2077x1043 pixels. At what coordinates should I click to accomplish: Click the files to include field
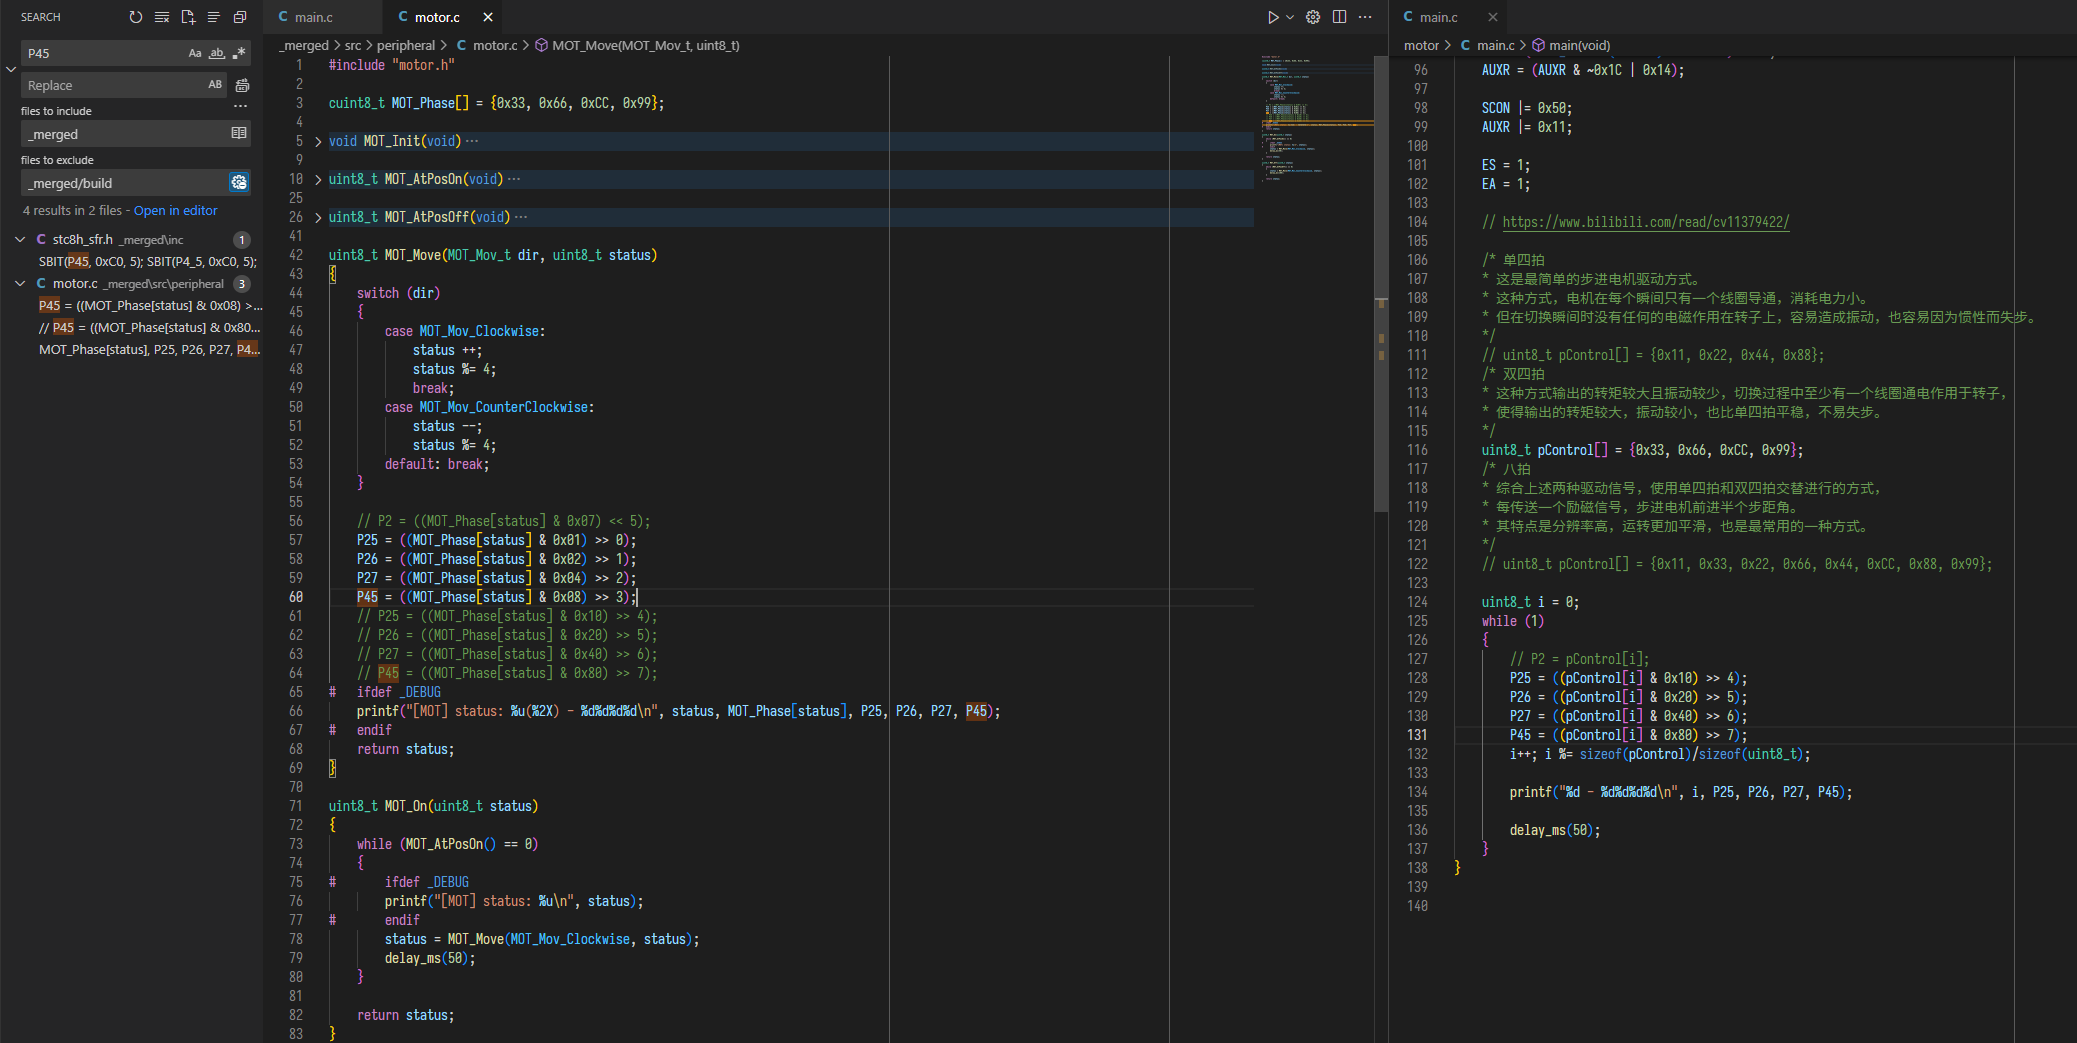tap(136, 134)
